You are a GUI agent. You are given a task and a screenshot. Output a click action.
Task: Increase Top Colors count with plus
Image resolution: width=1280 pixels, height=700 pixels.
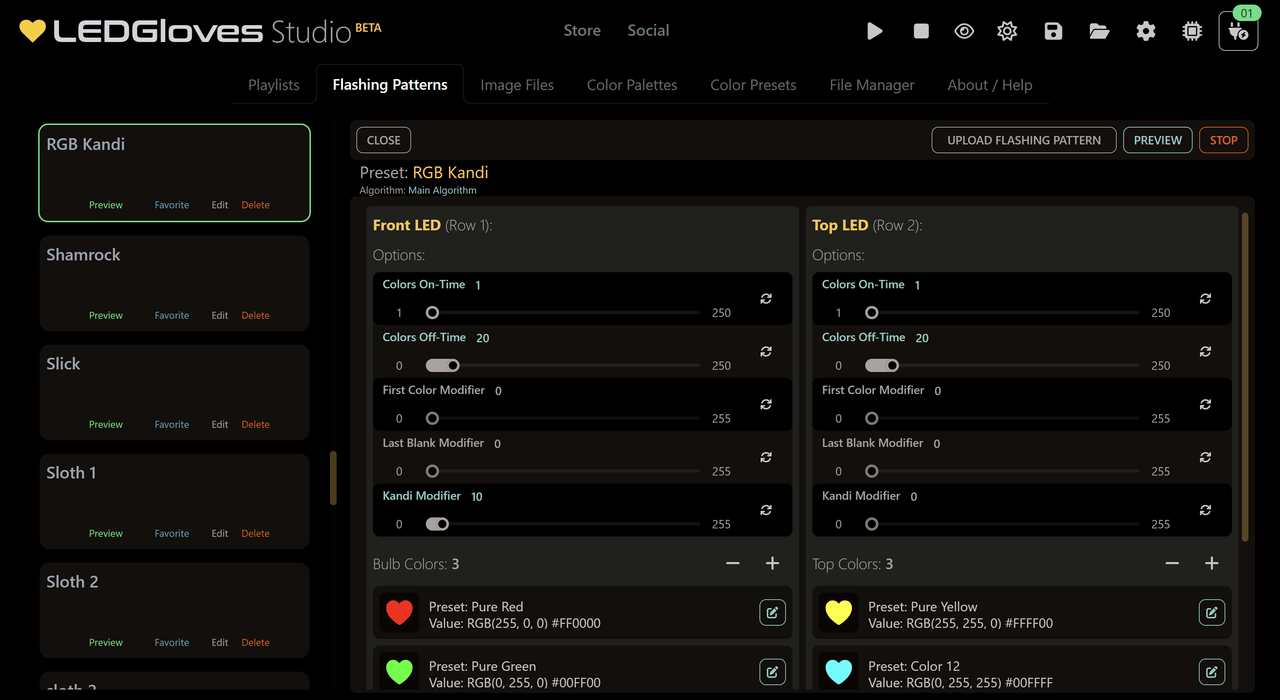(1211, 564)
